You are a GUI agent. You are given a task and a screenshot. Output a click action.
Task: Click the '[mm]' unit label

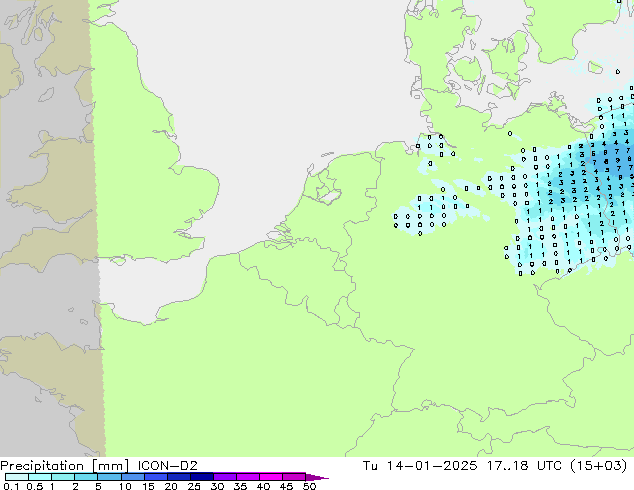110,466
